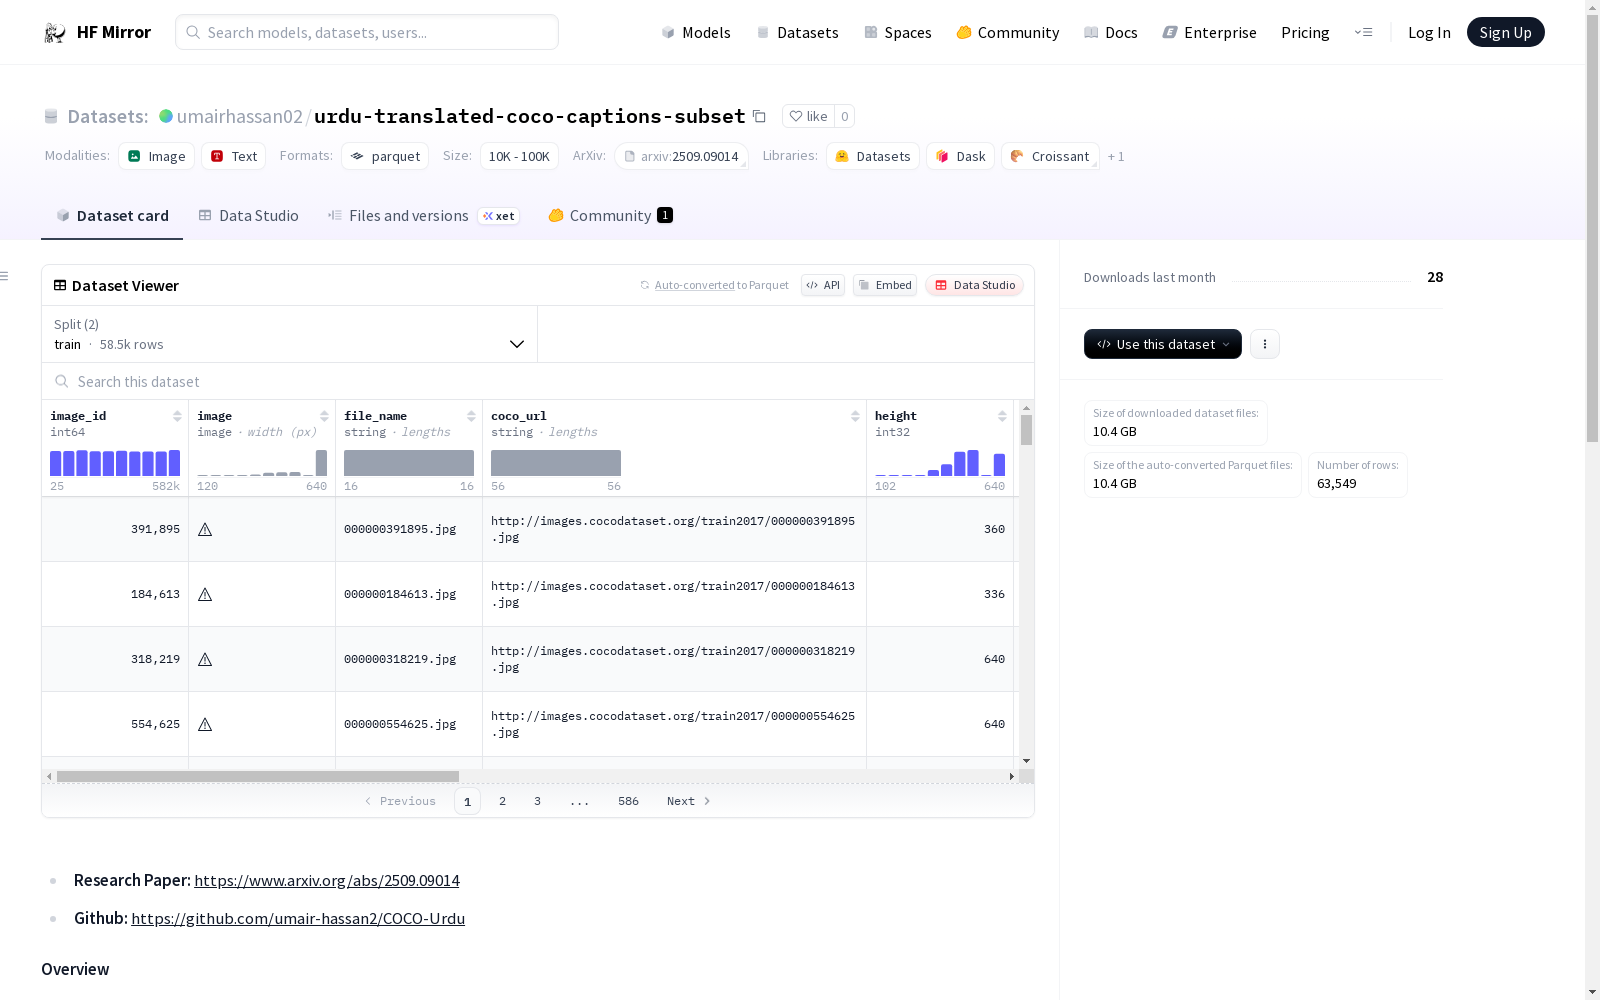Sort by the coco_url column arrows
This screenshot has height=1000, width=1600.
point(855,416)
